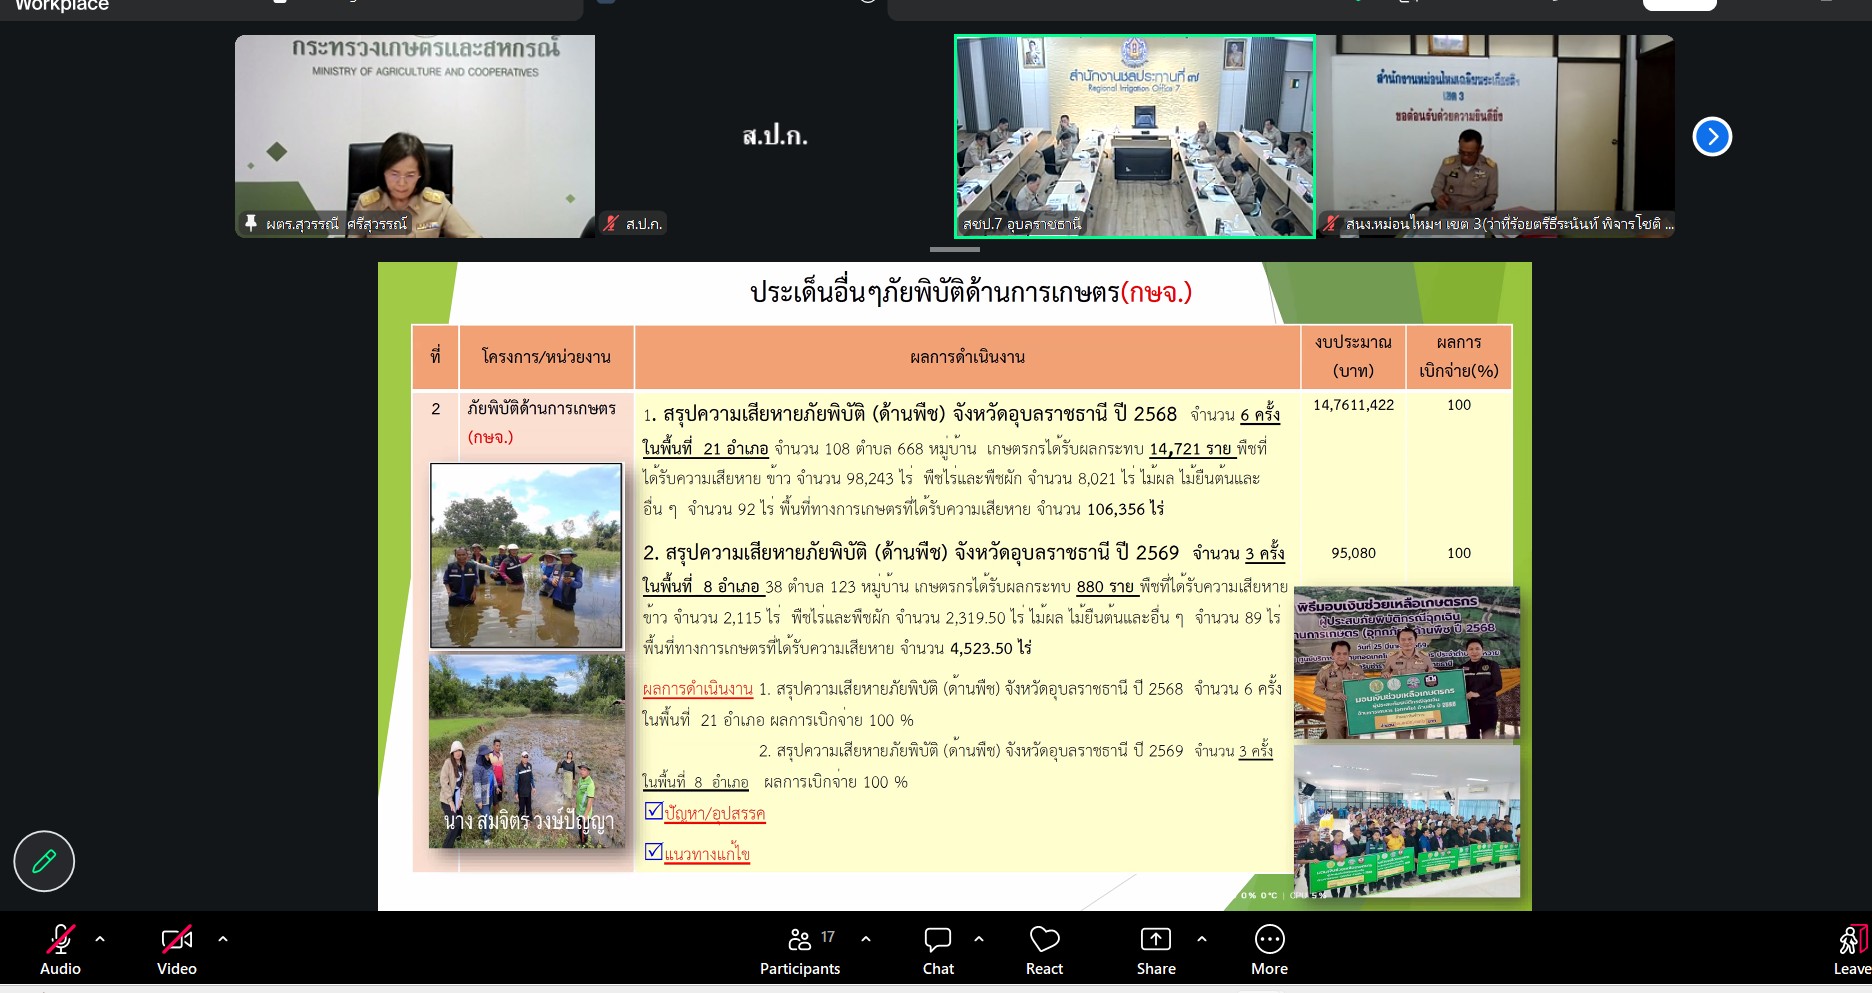Click the participant count 17
Viewport: 1872px width, 993px height.
pos(828,937)
